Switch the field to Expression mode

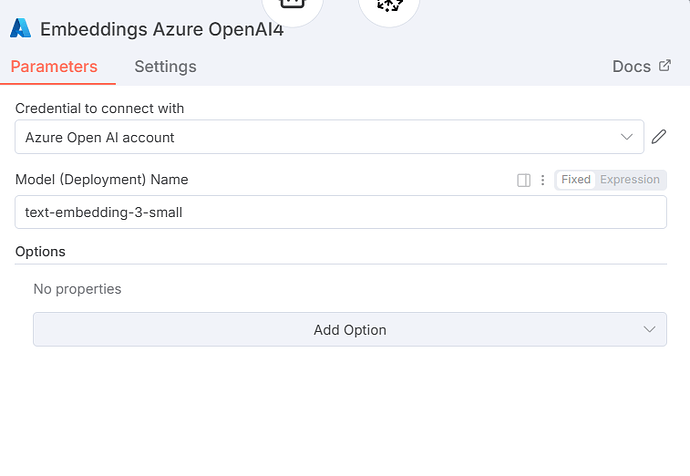(630, 180)
